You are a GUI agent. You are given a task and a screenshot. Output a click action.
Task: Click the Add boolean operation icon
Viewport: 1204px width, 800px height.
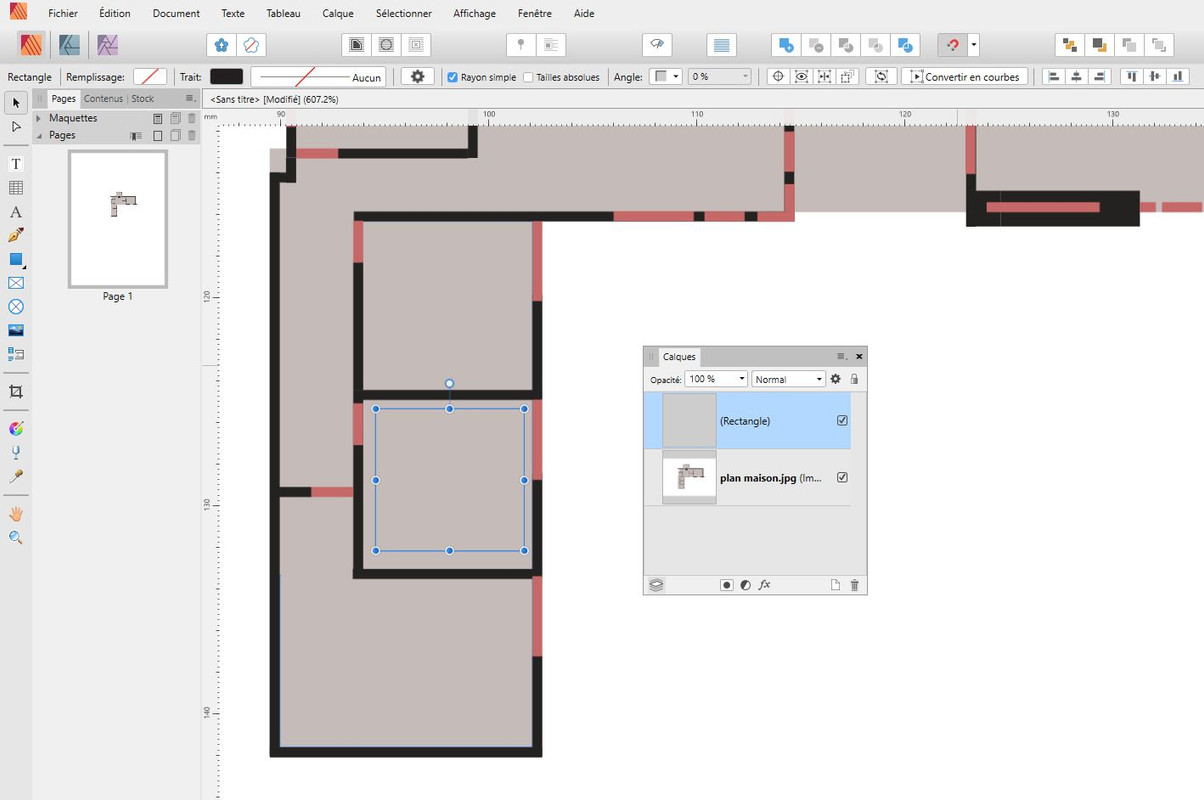click(x=786, y=45)
